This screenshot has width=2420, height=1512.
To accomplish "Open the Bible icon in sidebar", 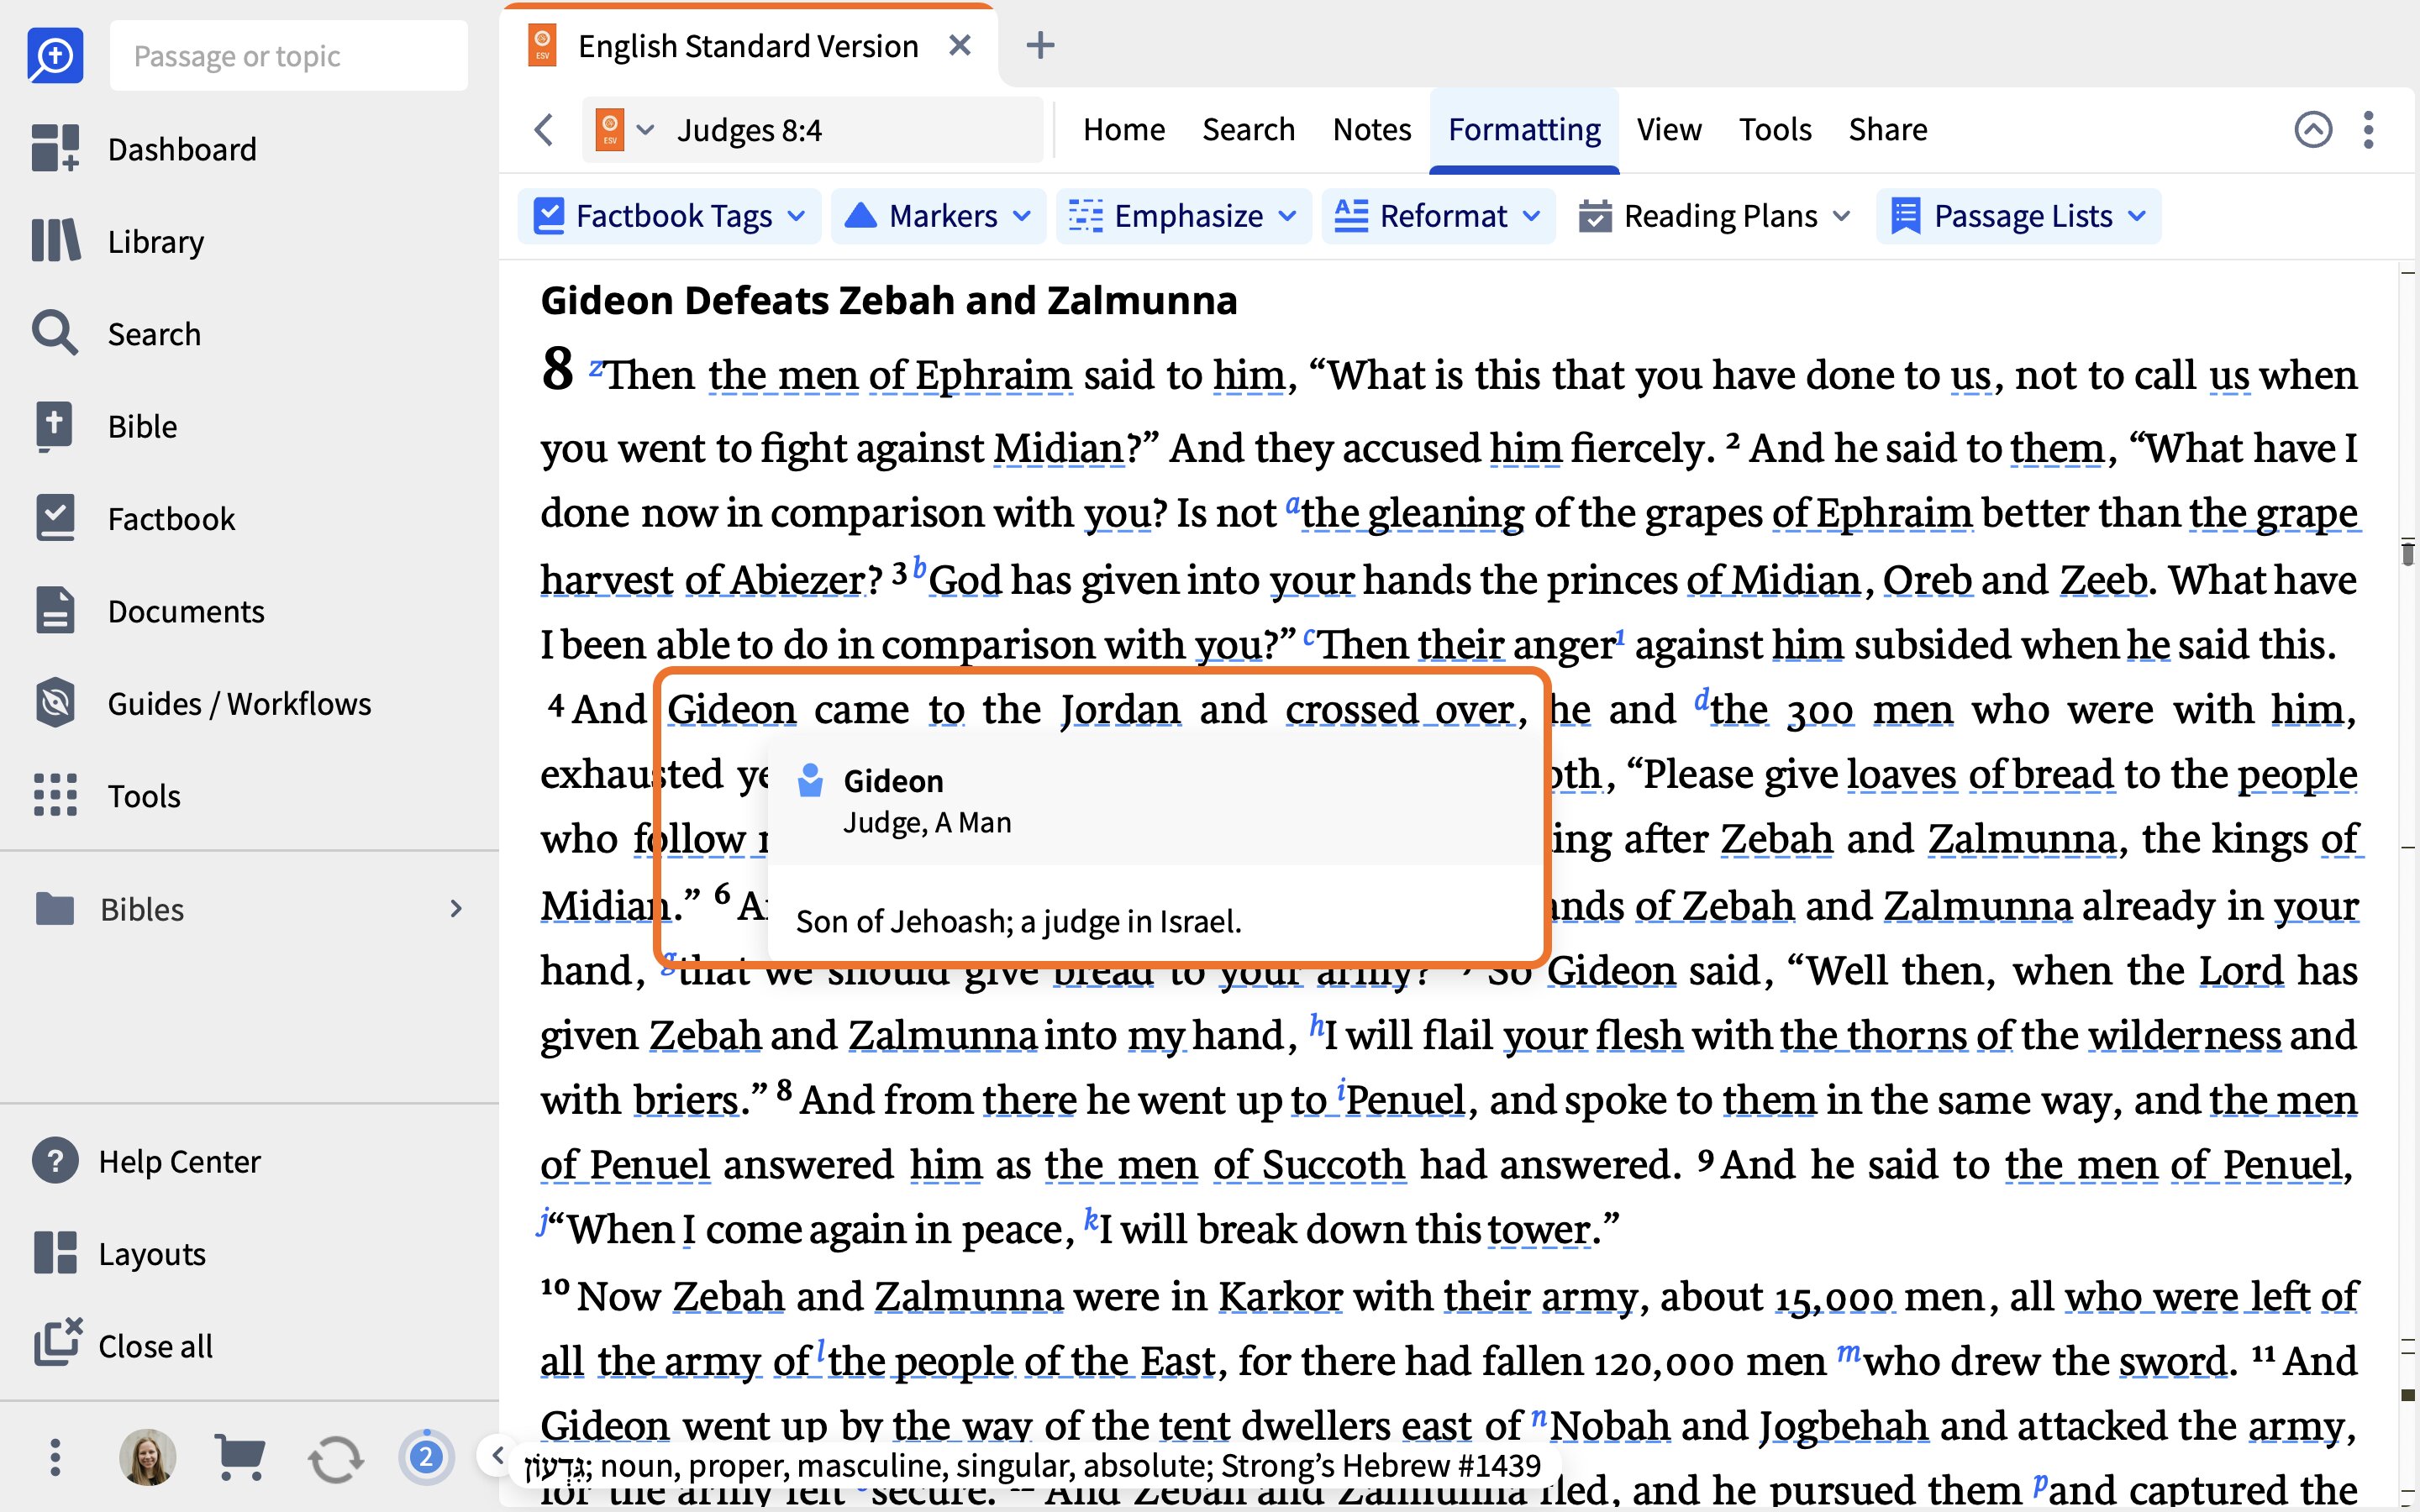I will pos(55,426).
